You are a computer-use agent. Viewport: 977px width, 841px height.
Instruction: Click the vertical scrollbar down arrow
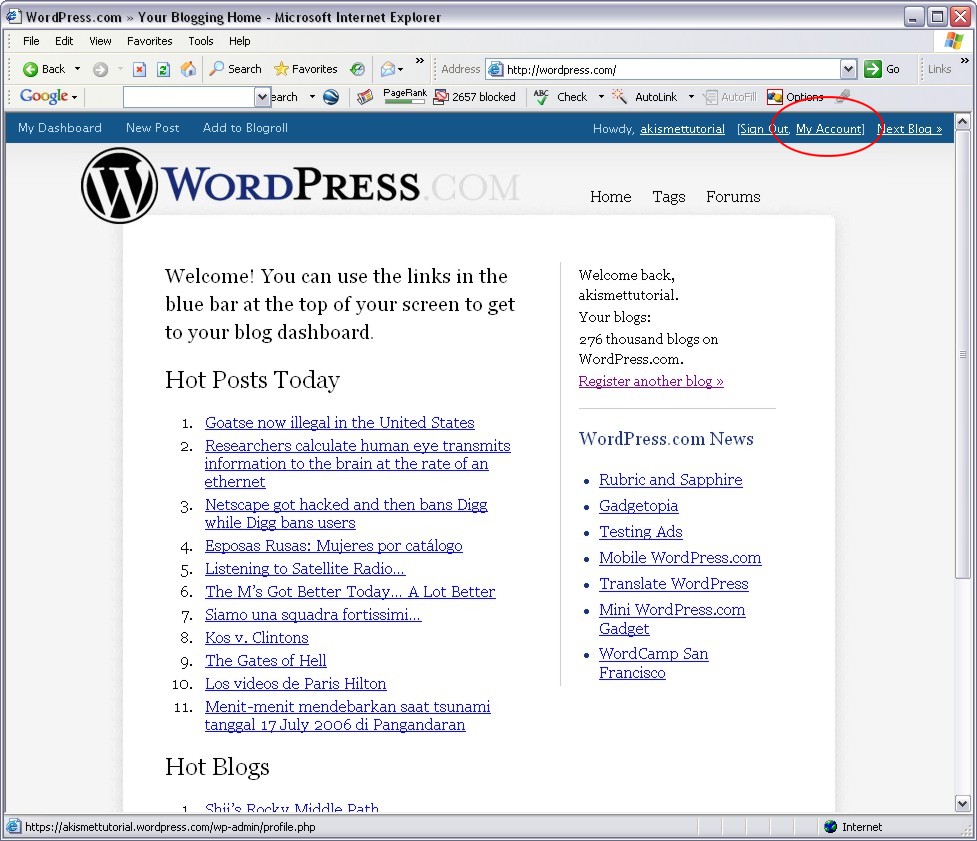click(962, 804)
